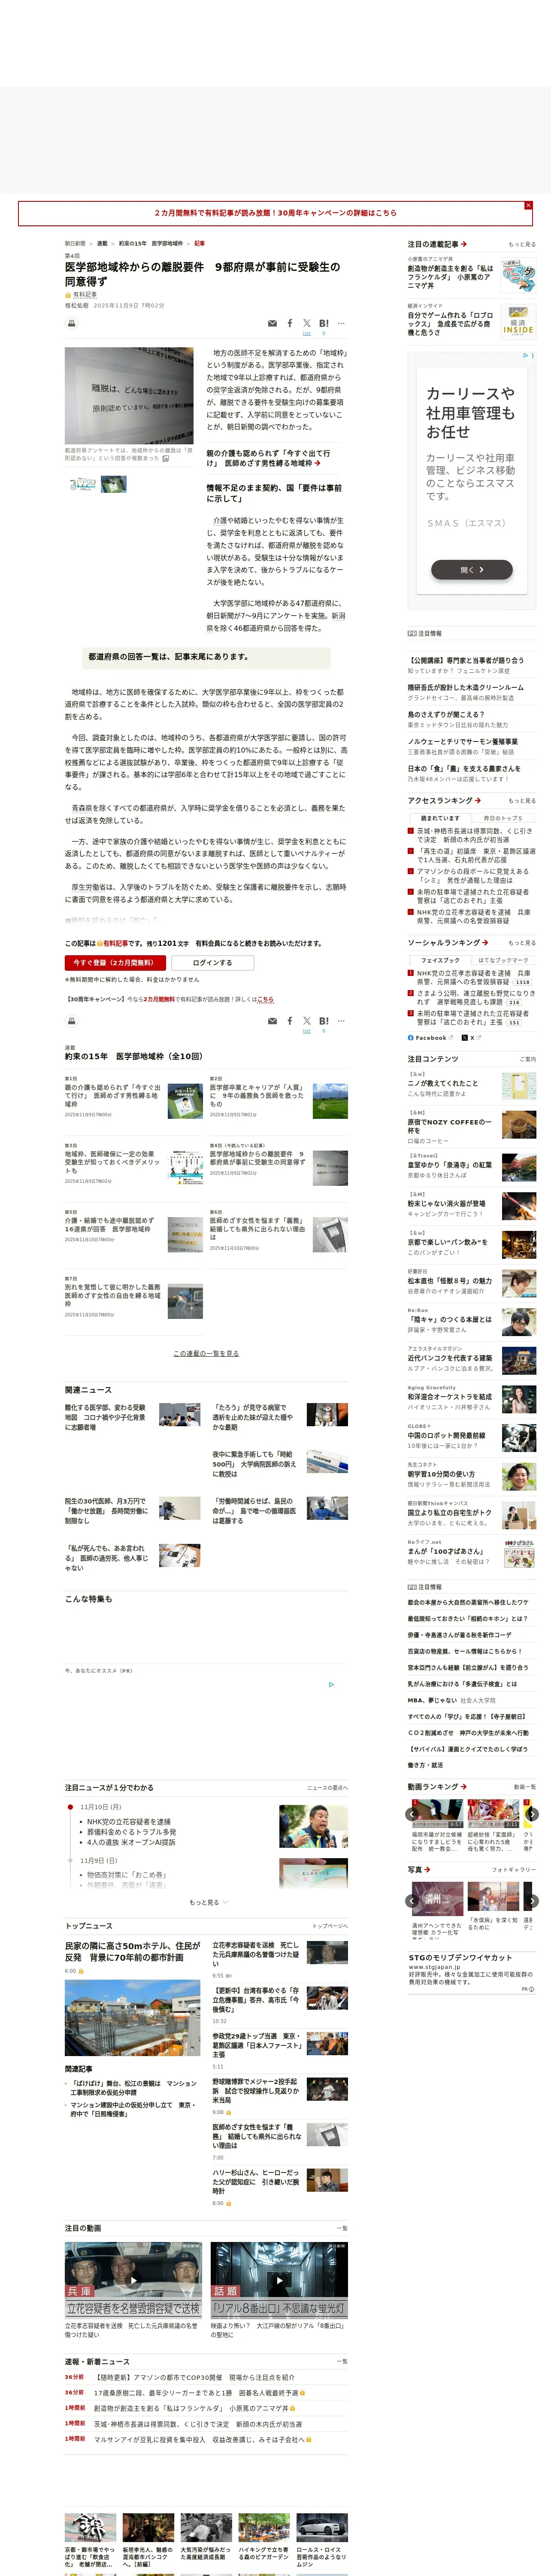Click 今すぐ登録（2カ月間無料） button
551x2576 pixels.
click(x=114, y=962)
